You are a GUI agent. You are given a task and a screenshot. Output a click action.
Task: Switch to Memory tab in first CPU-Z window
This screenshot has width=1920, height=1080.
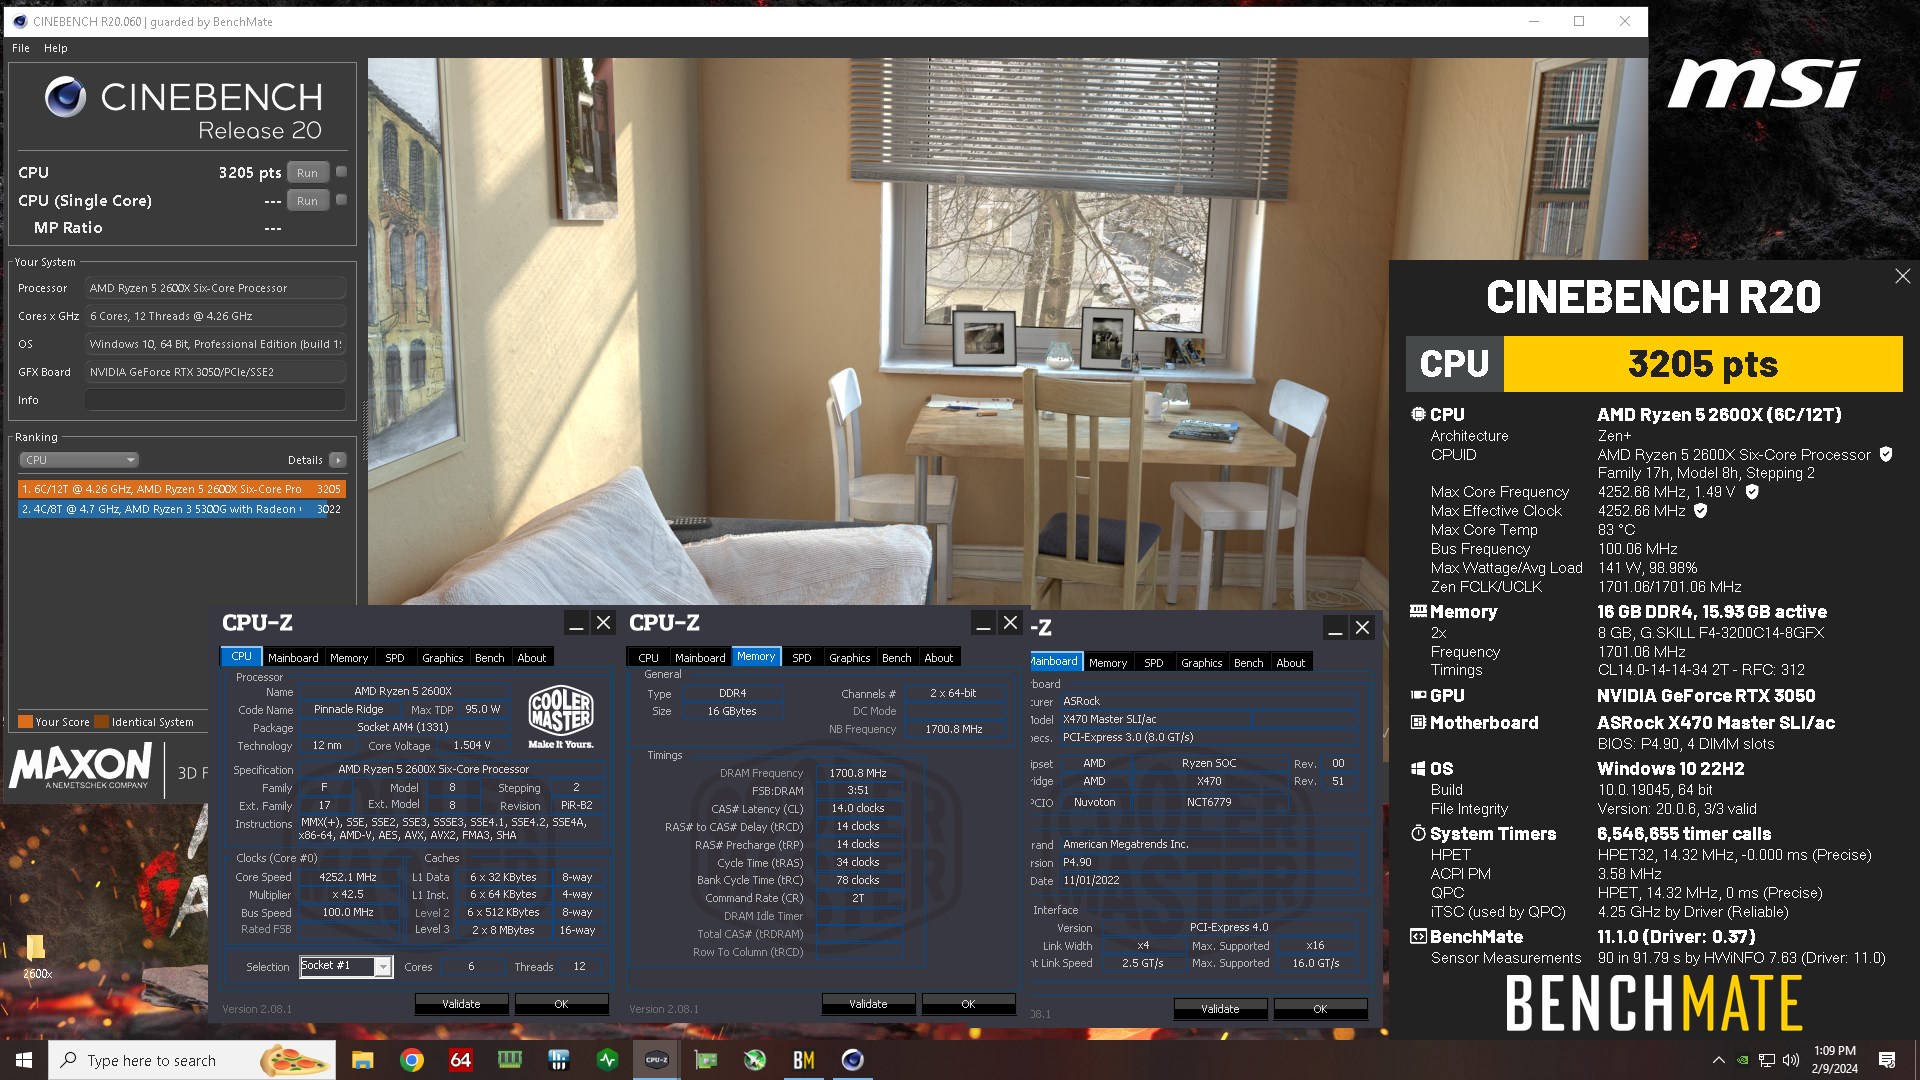pyautogui.click(x=349, y=658)
